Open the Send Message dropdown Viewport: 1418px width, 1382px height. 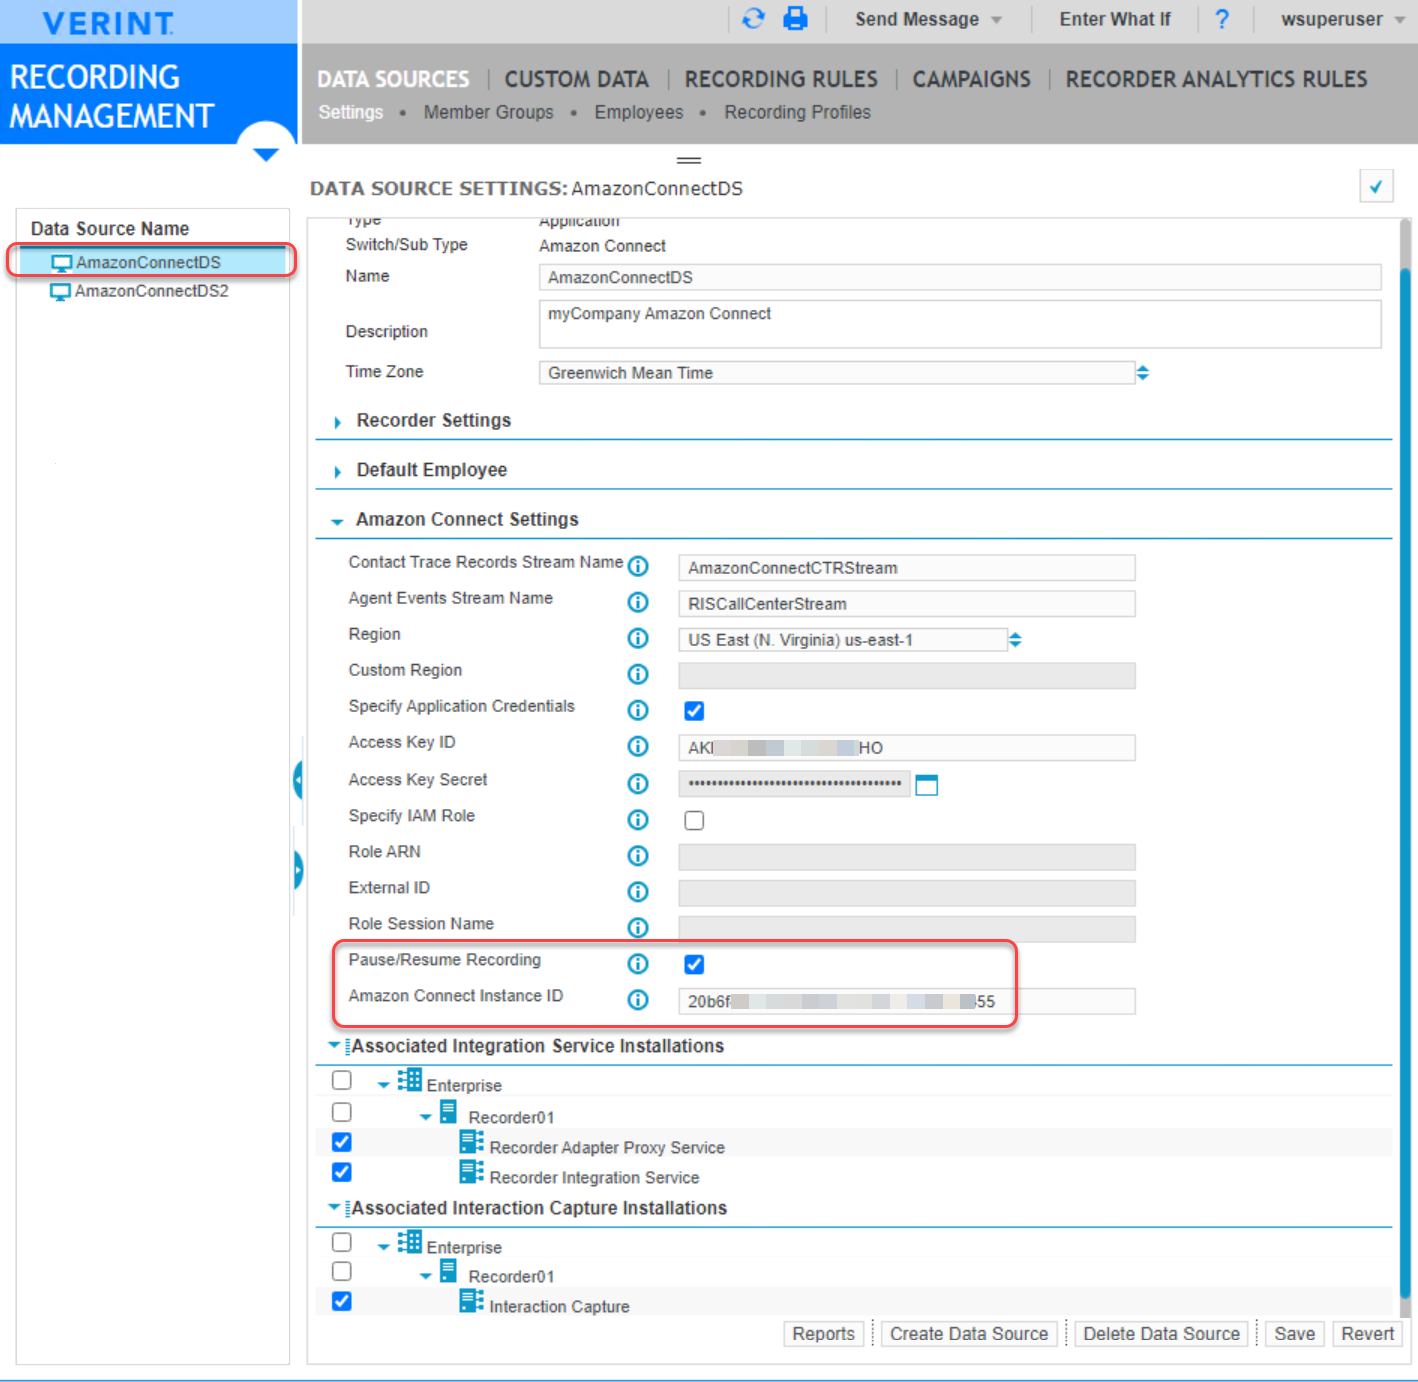928,19
